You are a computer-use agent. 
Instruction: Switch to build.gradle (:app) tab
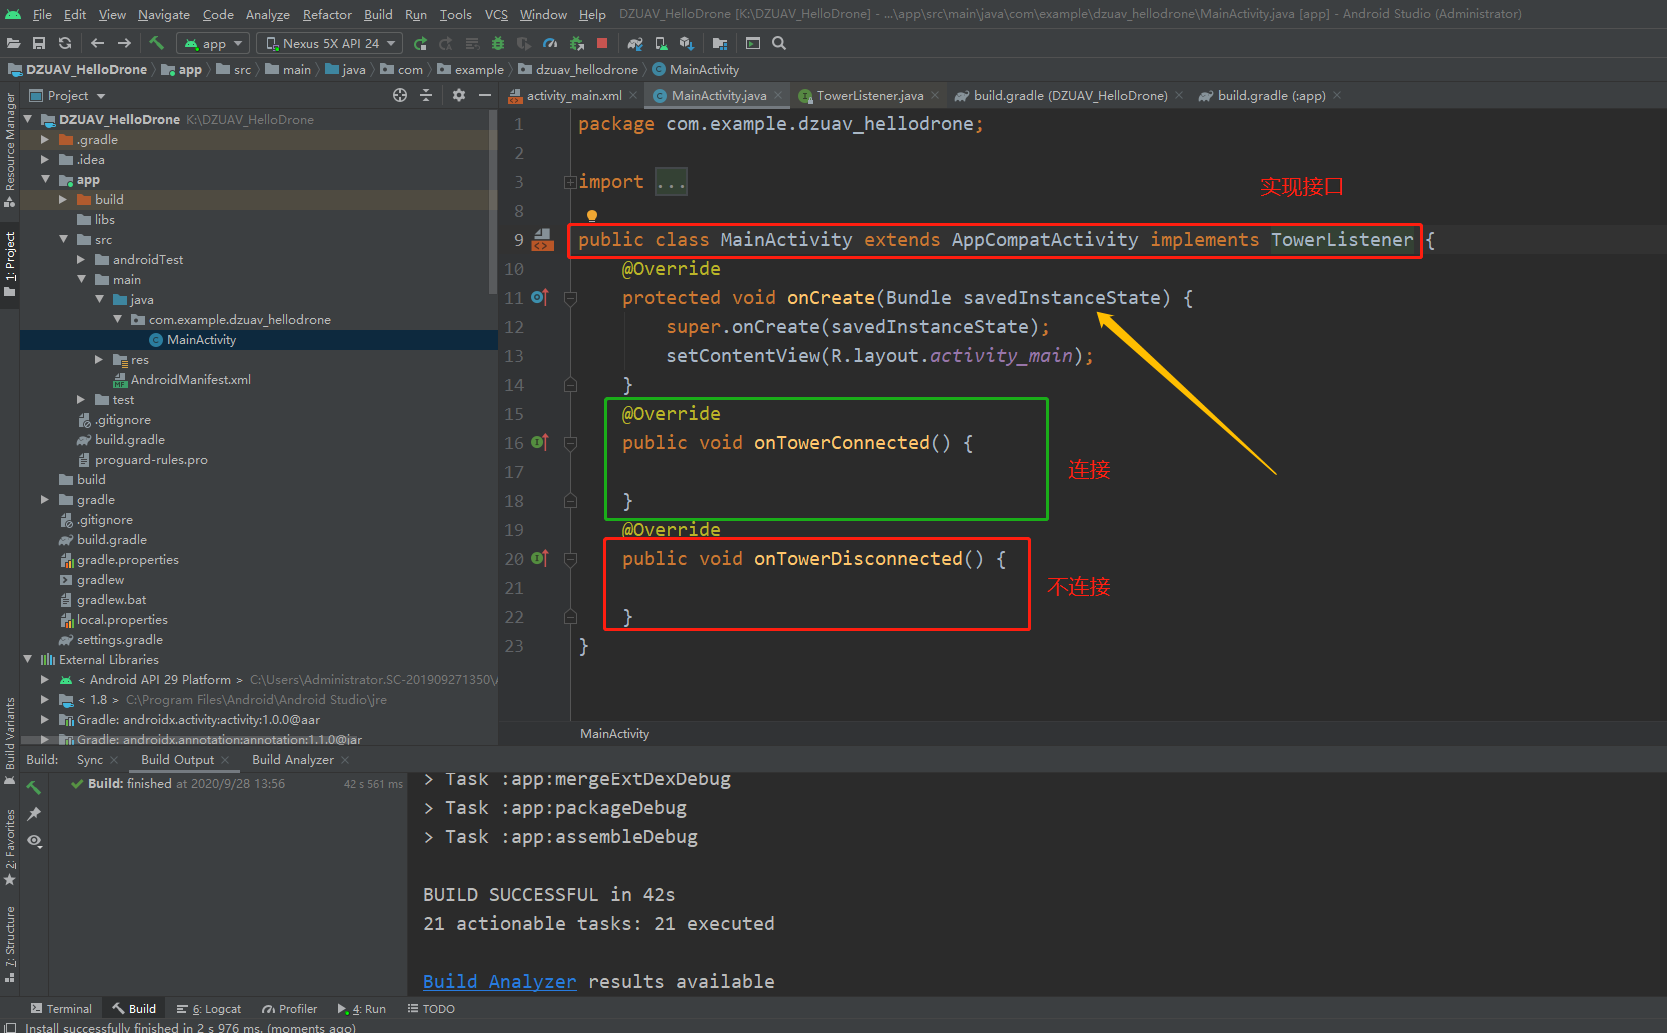1270,95
